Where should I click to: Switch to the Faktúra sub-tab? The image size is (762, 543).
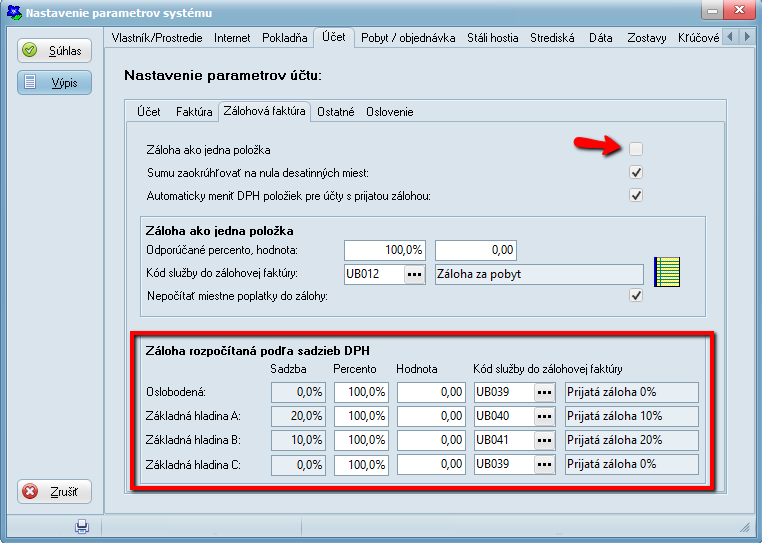pyautogui.click(x=193, y=112)
